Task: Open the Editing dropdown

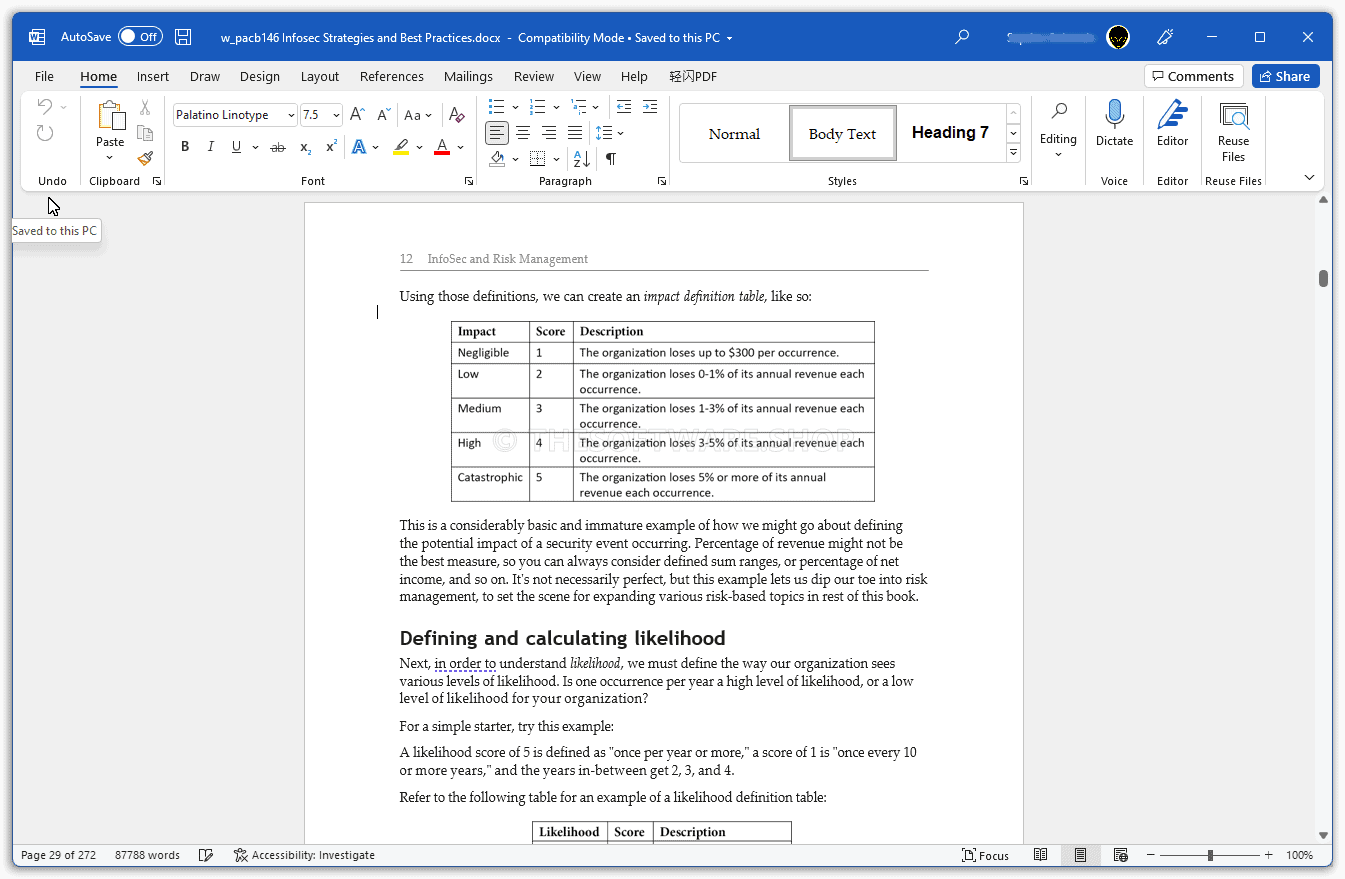Action: pyautogui.click(x=1058, y=130)
